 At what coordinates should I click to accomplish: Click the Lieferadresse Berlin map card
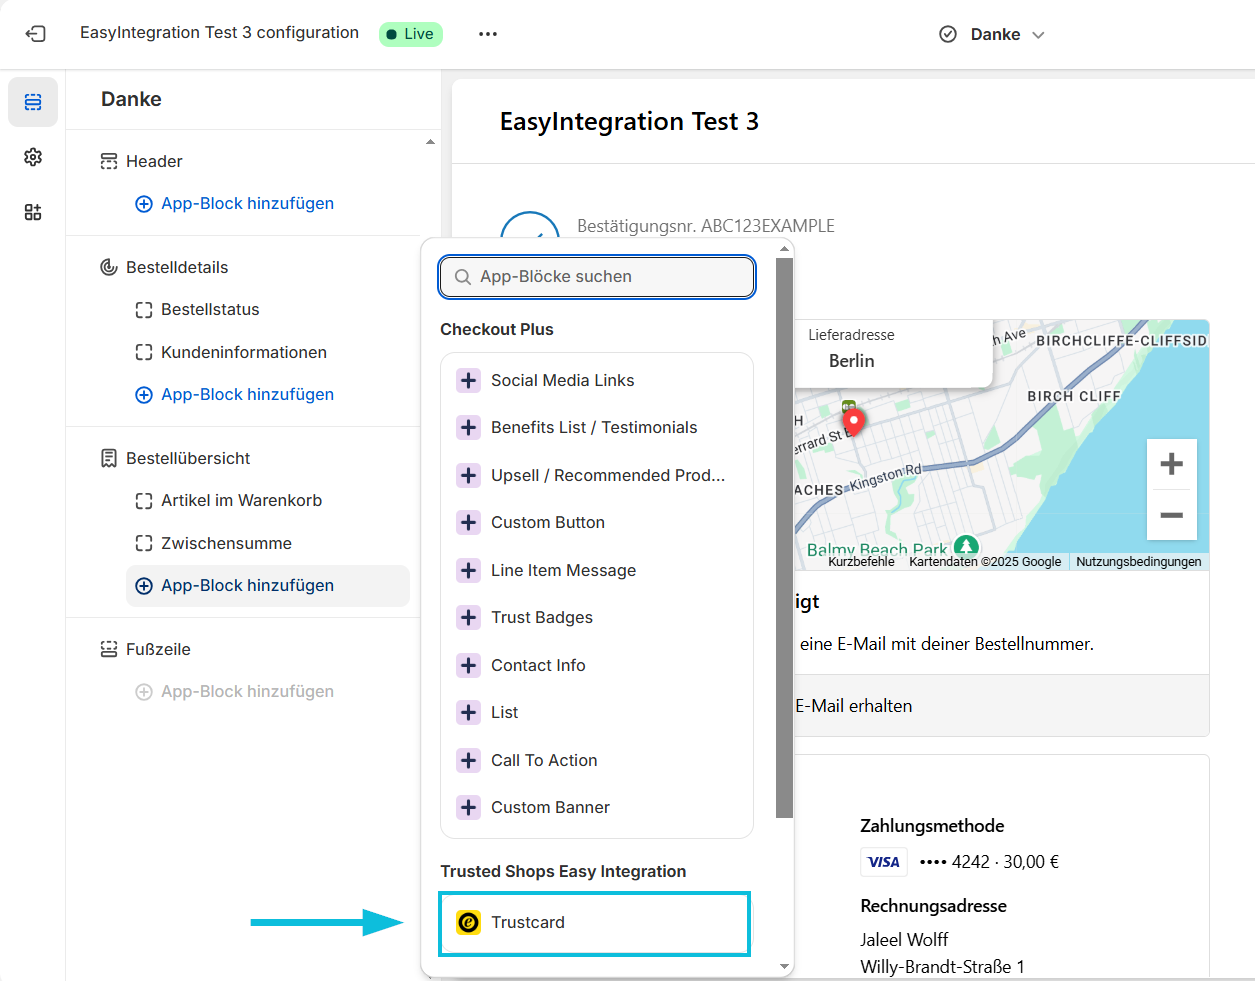pos(894,351)
